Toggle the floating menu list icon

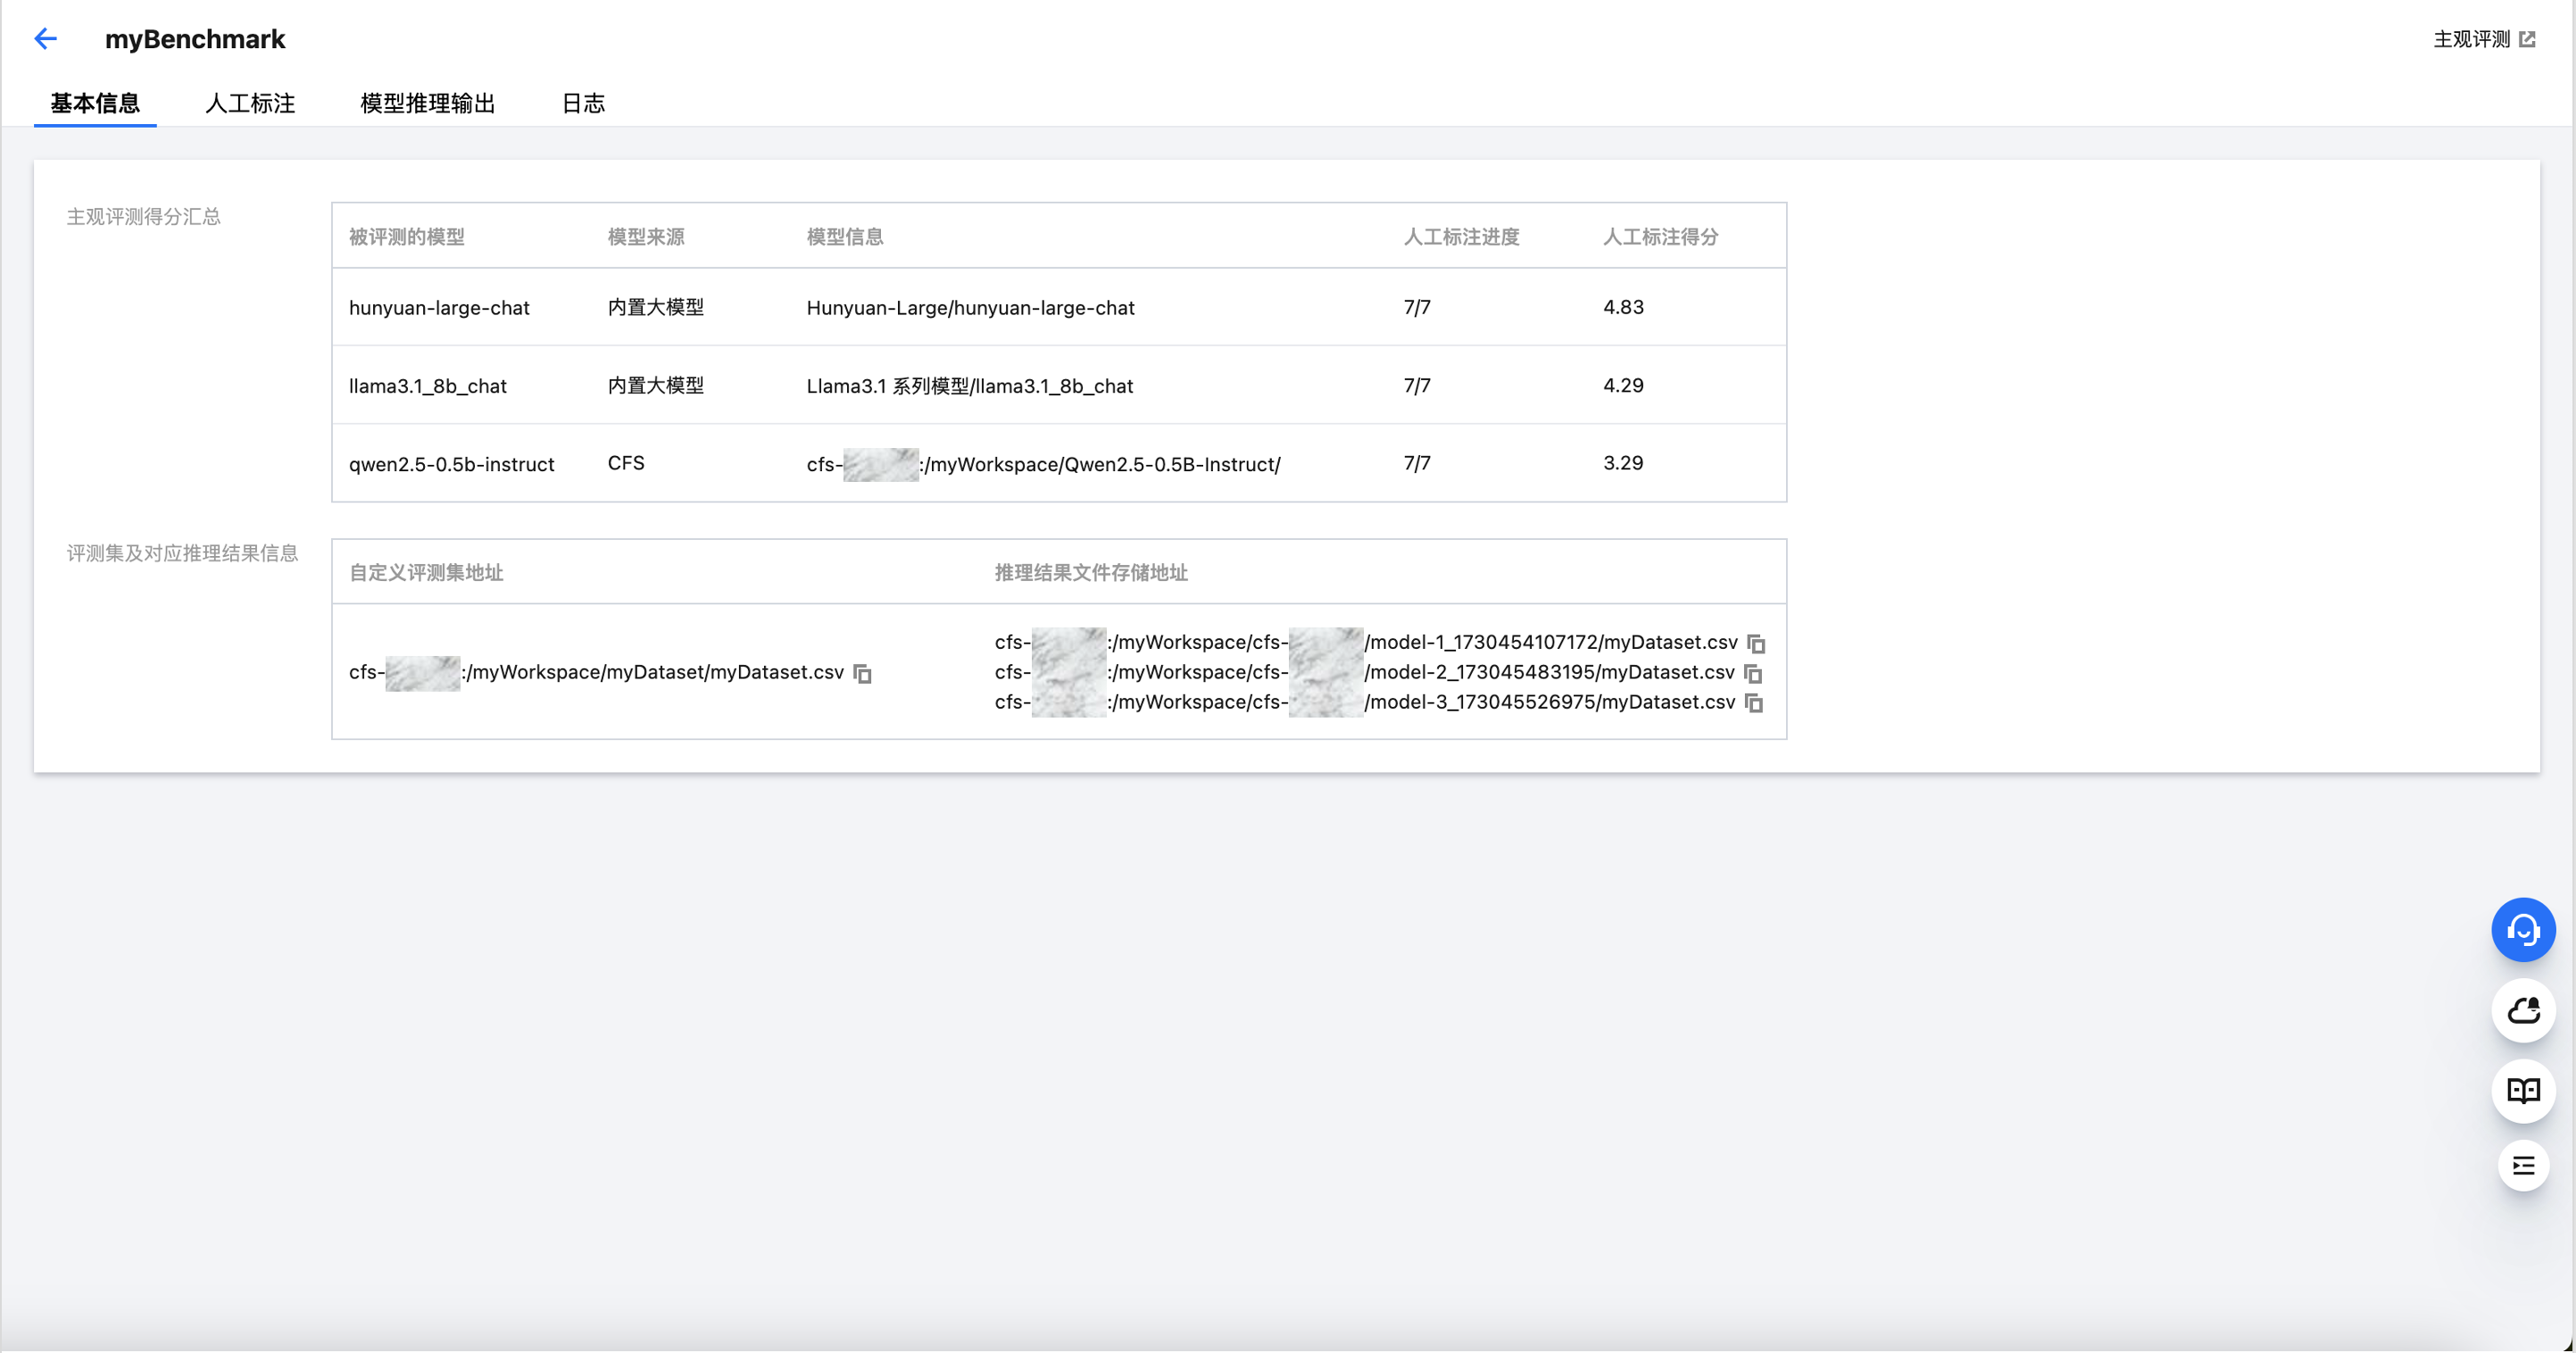(2522, 1166)
